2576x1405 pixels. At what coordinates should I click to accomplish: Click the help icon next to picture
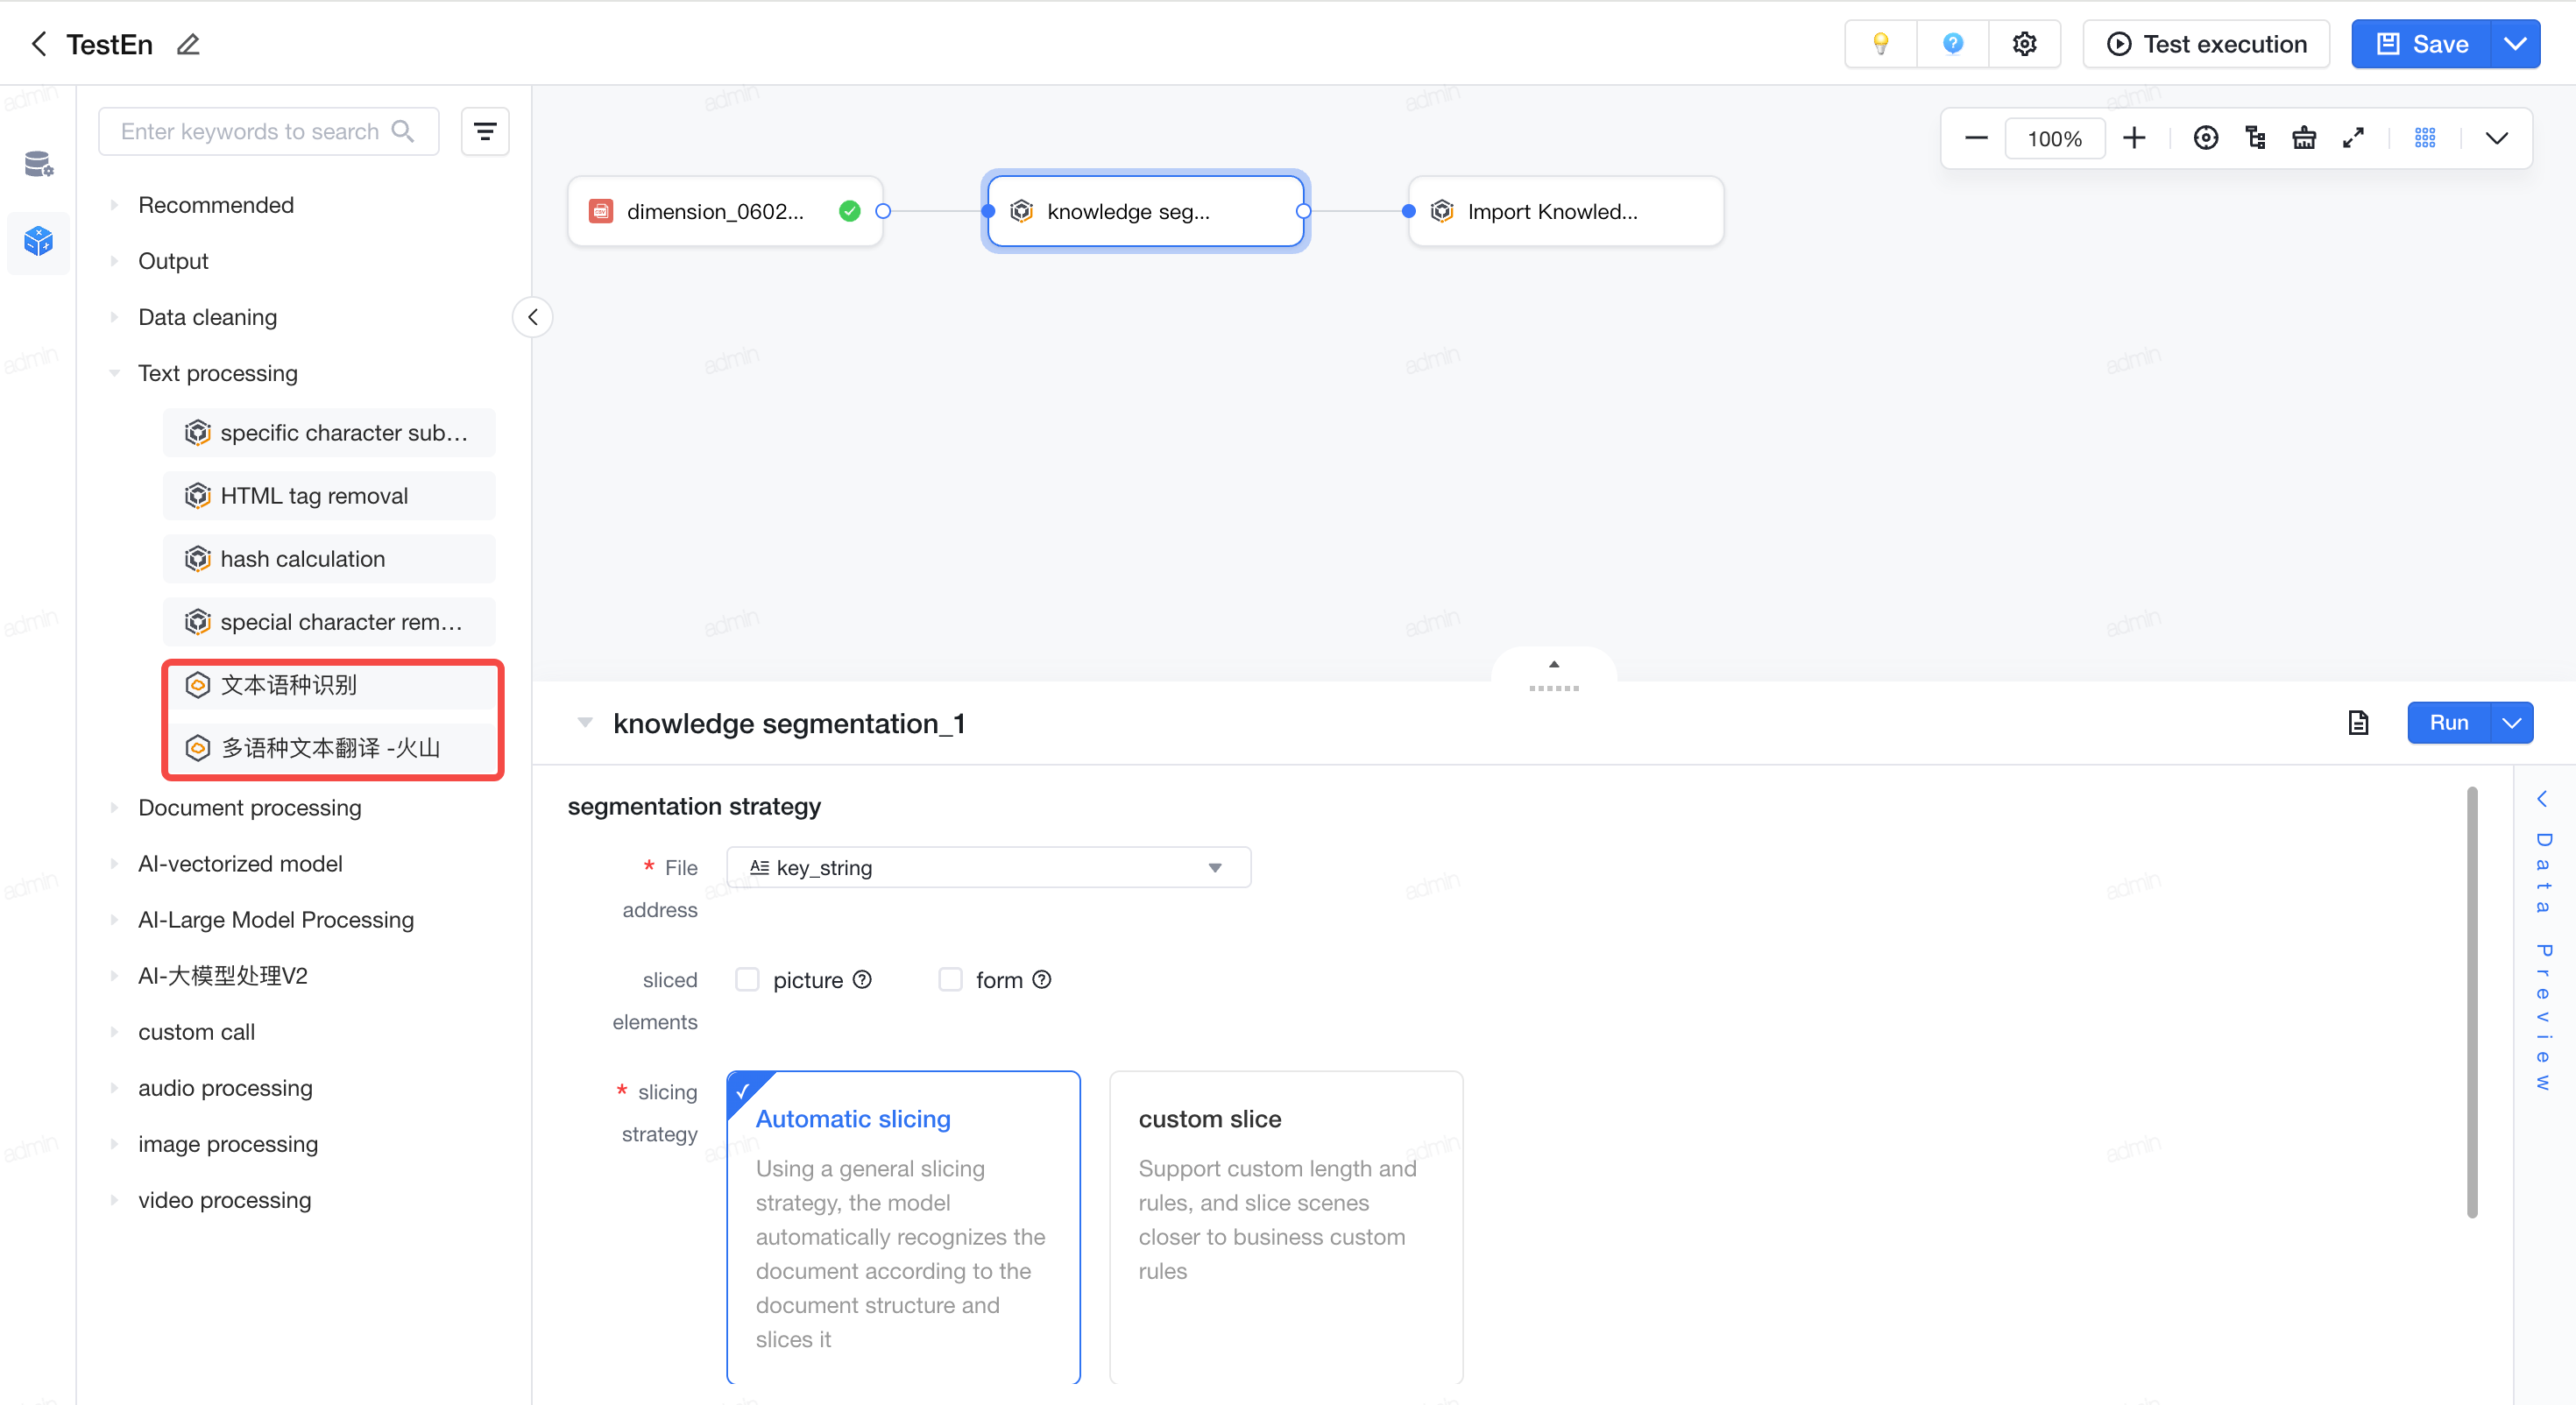tap(862, 979)
